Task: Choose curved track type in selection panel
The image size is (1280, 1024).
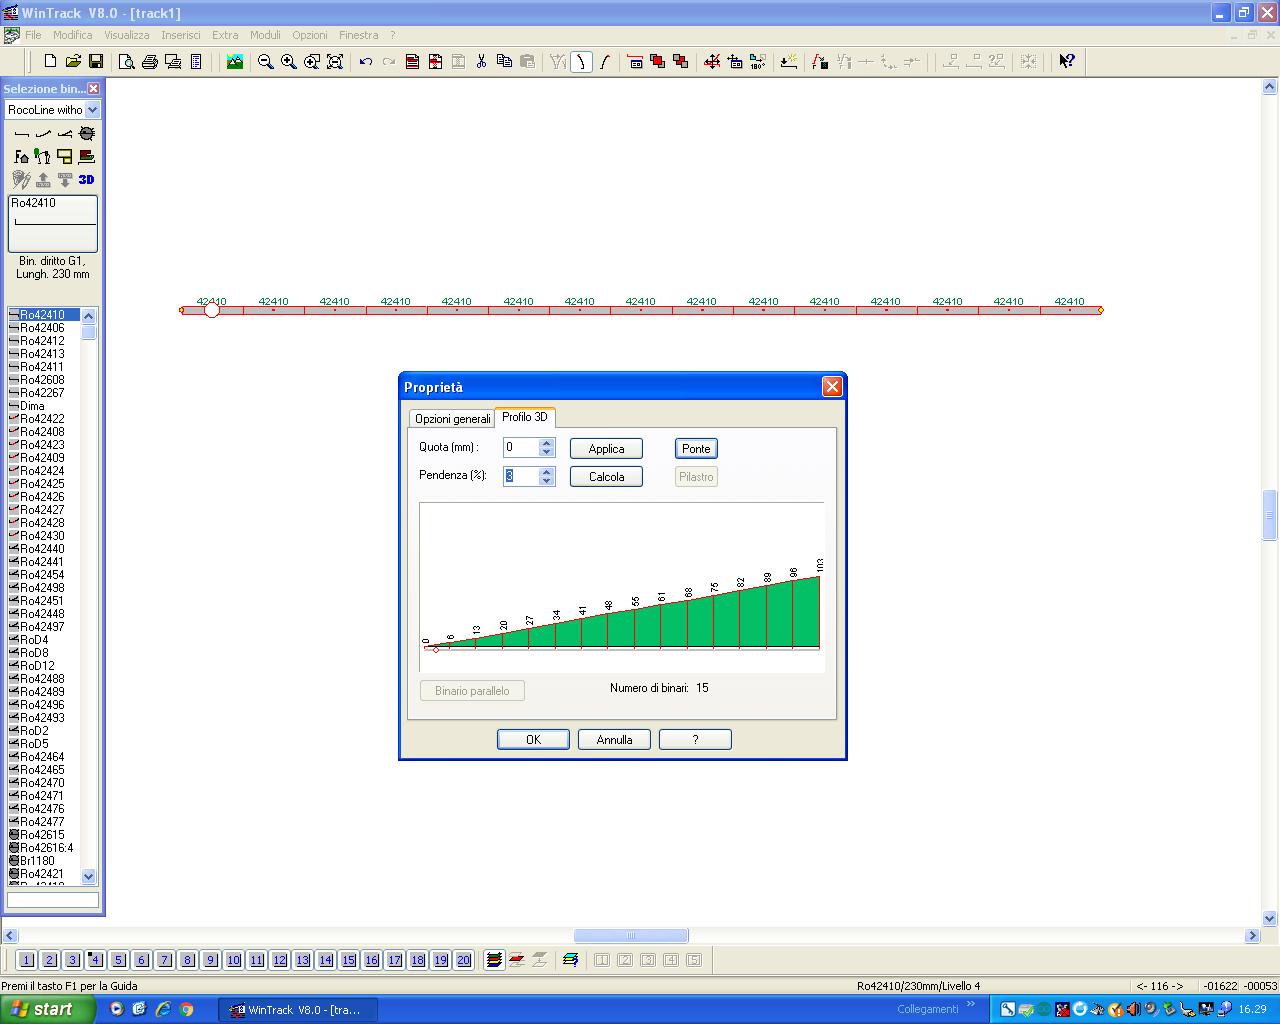Action: point(43,133)
